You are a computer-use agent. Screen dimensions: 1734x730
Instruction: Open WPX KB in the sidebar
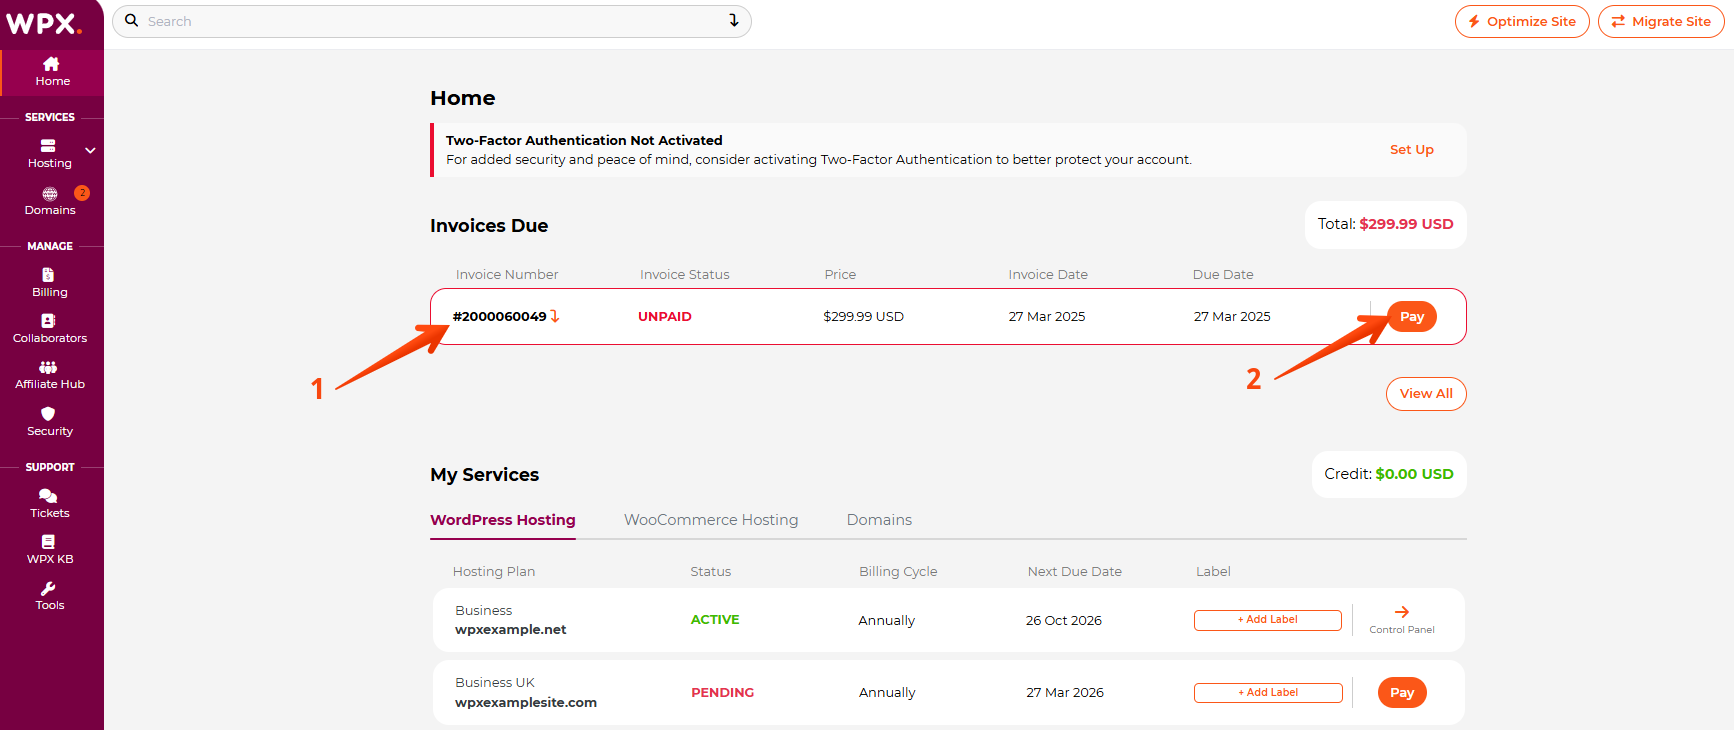50,550
